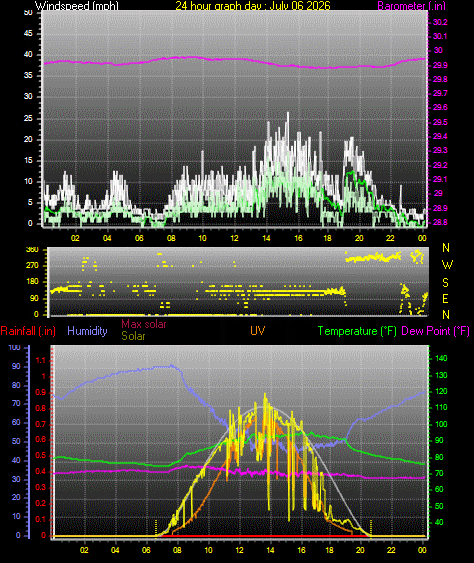Click the 35 value on windspeed axis
Image resolution: width=474 pixels, height=563 pixels.
(28, 75)
